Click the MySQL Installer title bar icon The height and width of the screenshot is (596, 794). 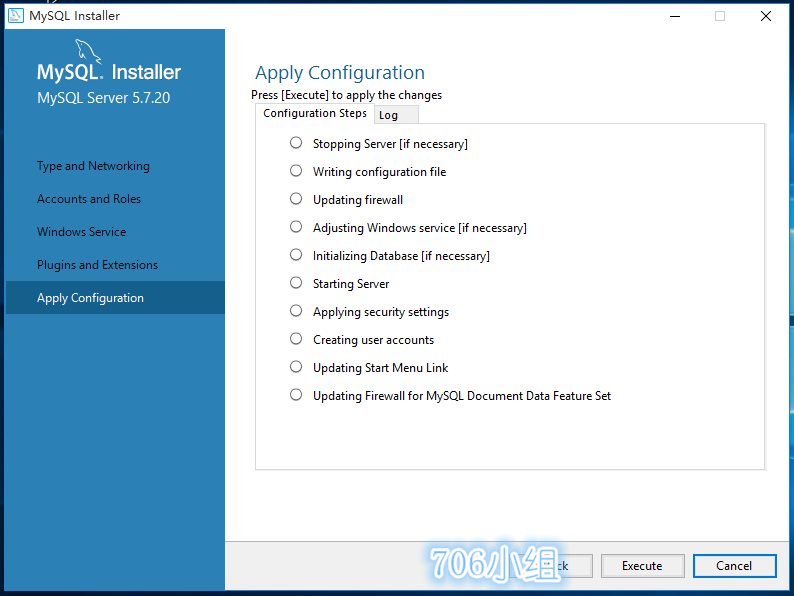[16, 15]
